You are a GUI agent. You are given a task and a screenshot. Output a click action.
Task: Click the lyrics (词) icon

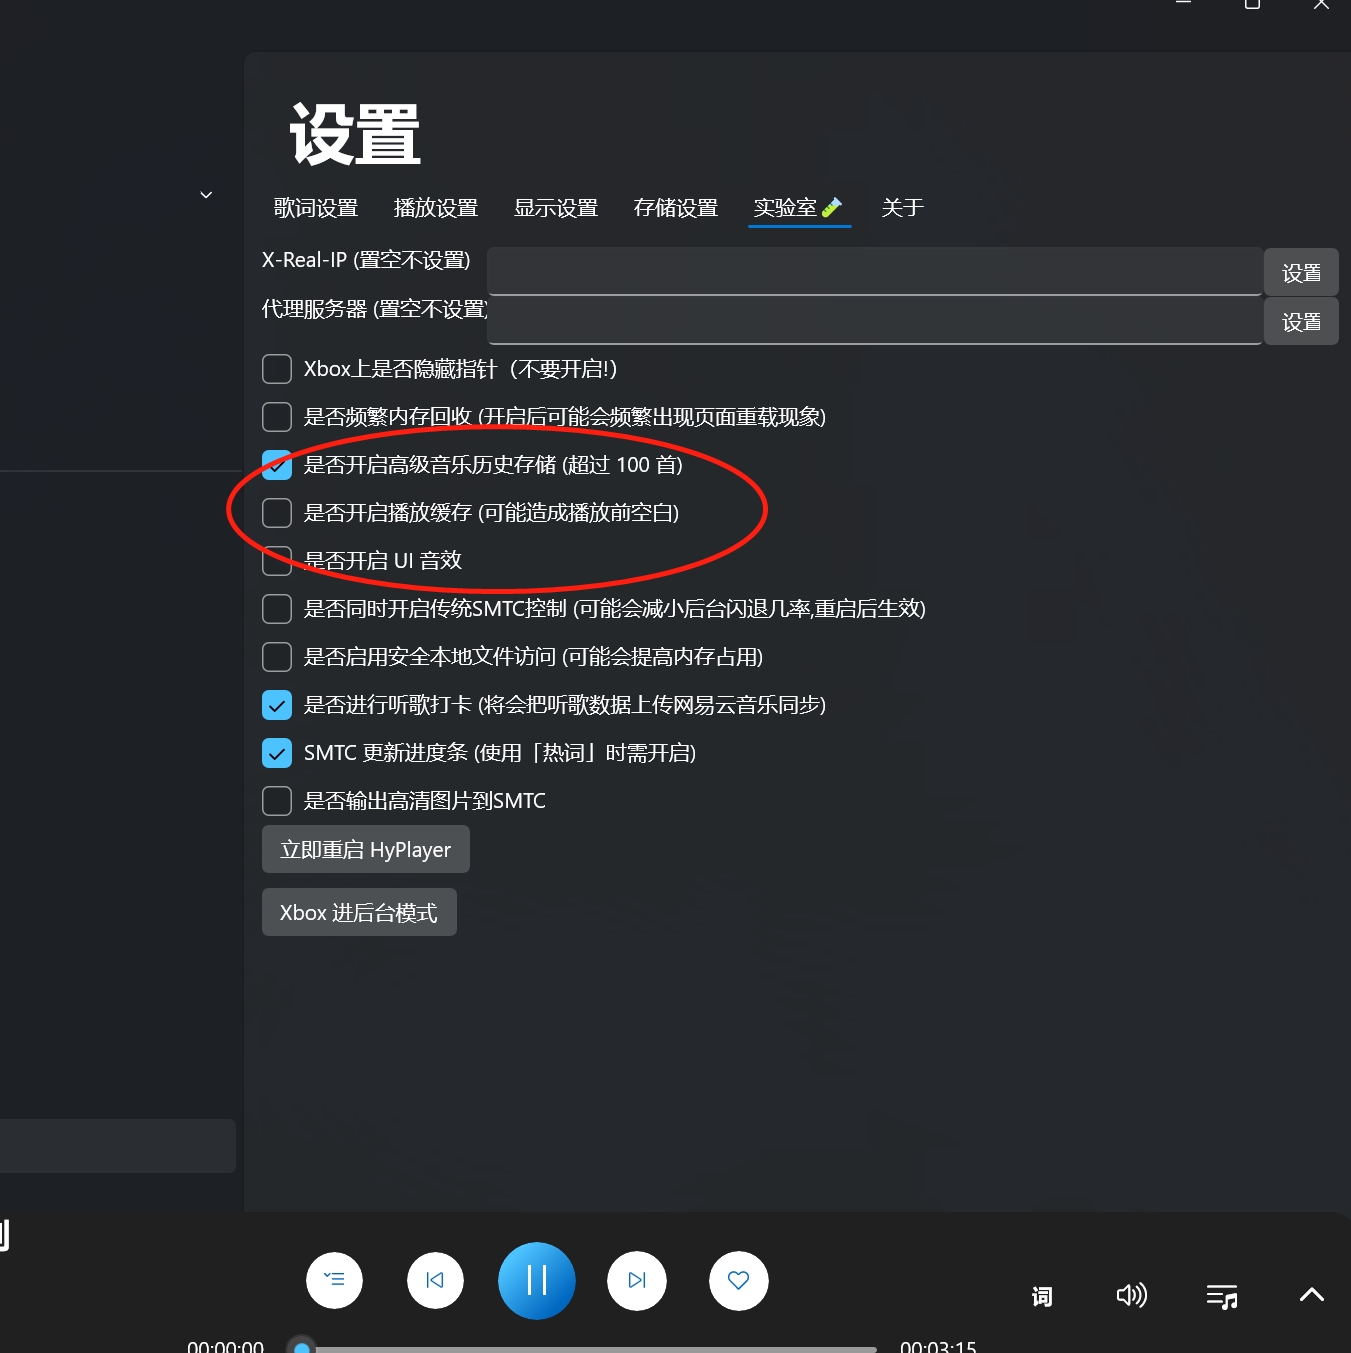coord(1041,1295)
